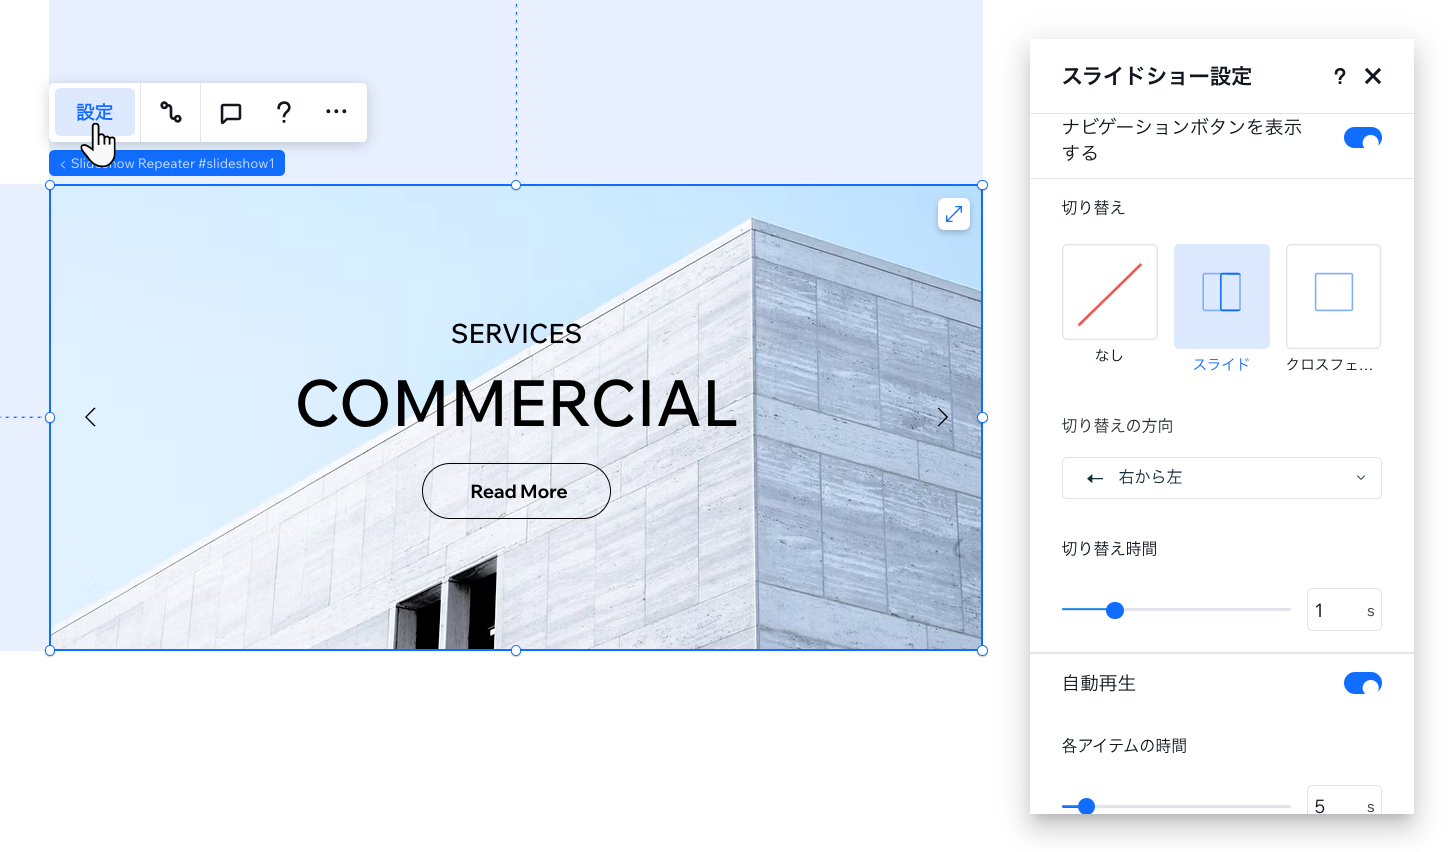Select the スライド transition option
The image size is (1454, 852).
click(x=1221, y=295)
